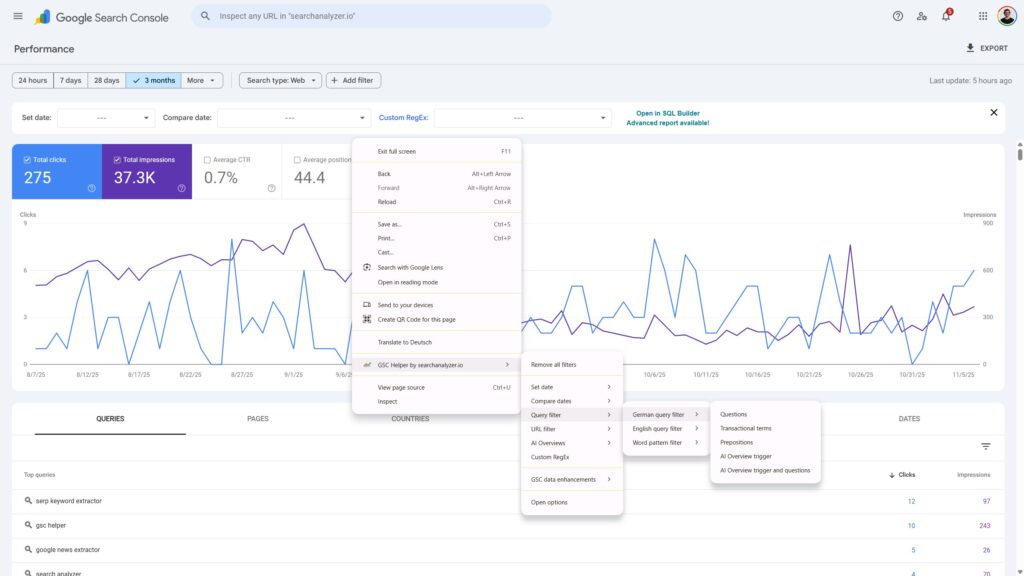This screenshot has width=1024, height=576.
Task: Open the SQL Builder link
Action: [x=667, y=114]
